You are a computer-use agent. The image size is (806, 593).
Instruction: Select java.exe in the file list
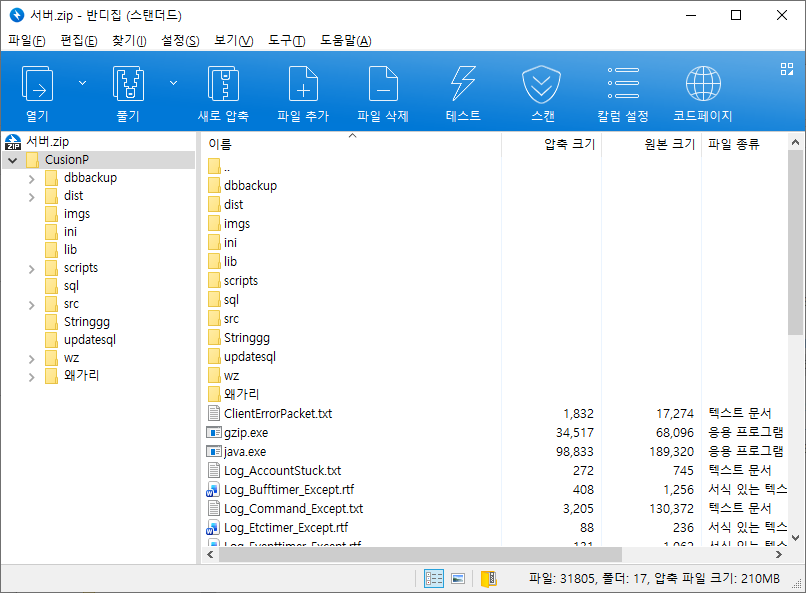(245, 452)
